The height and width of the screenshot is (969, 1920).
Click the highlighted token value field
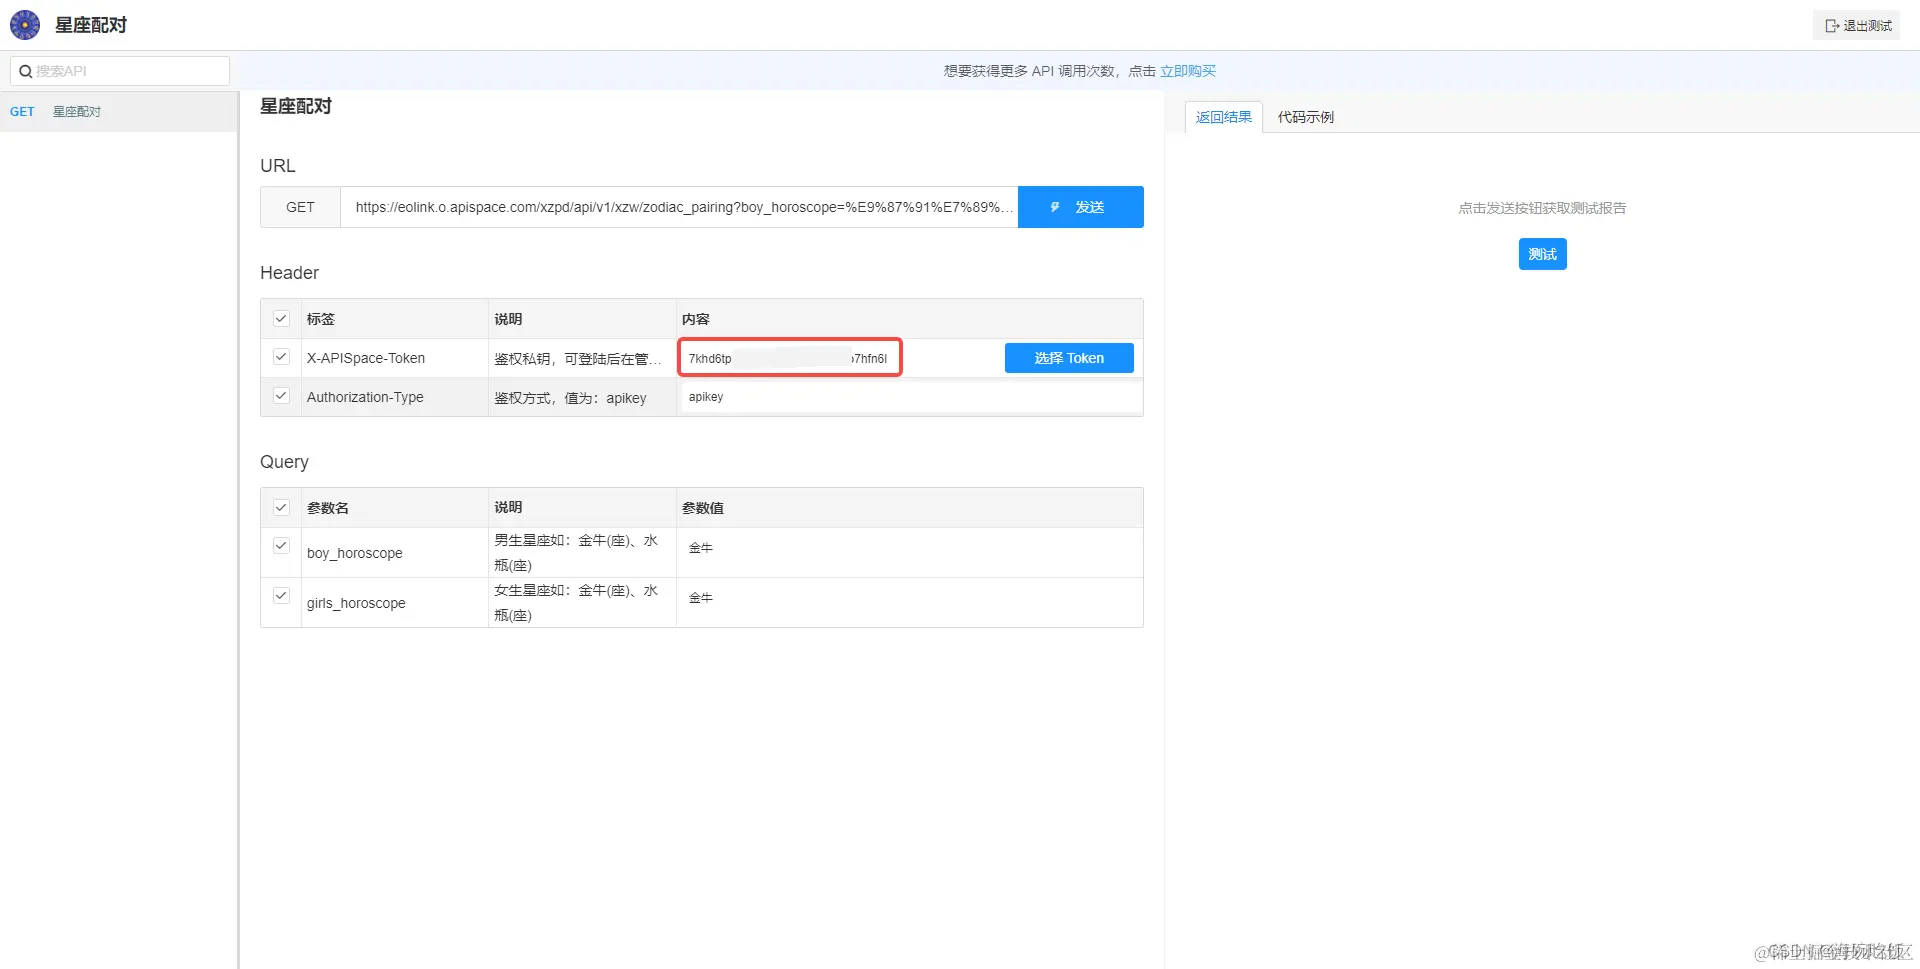tap(789, 357)
